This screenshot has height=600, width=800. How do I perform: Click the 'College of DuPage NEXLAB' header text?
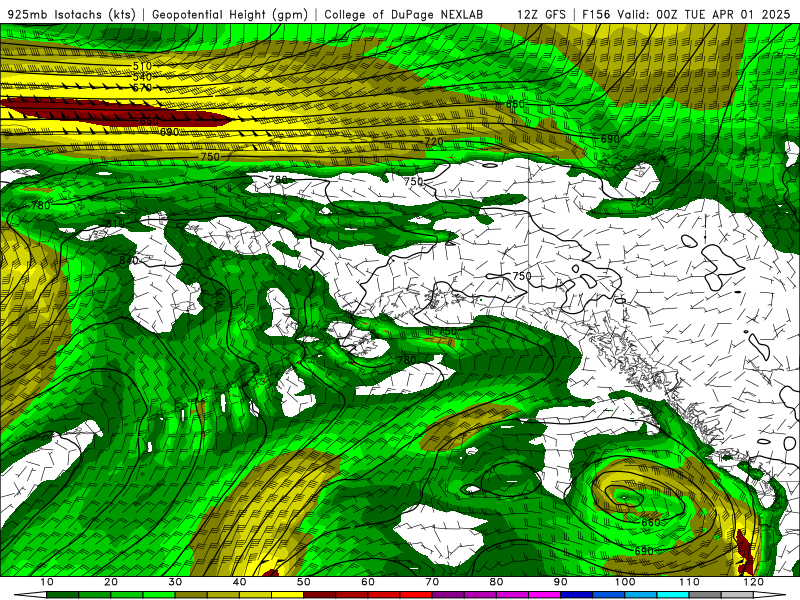tap(403, 14)
